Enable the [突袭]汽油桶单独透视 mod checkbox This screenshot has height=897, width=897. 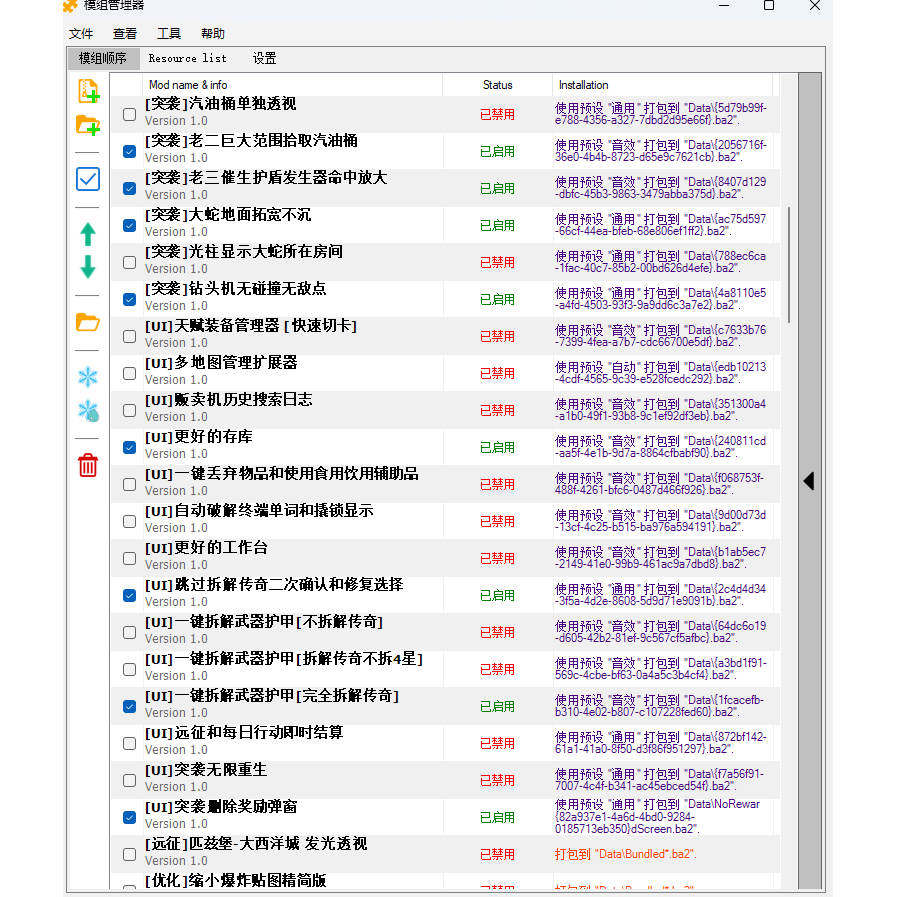pos(130,114)
